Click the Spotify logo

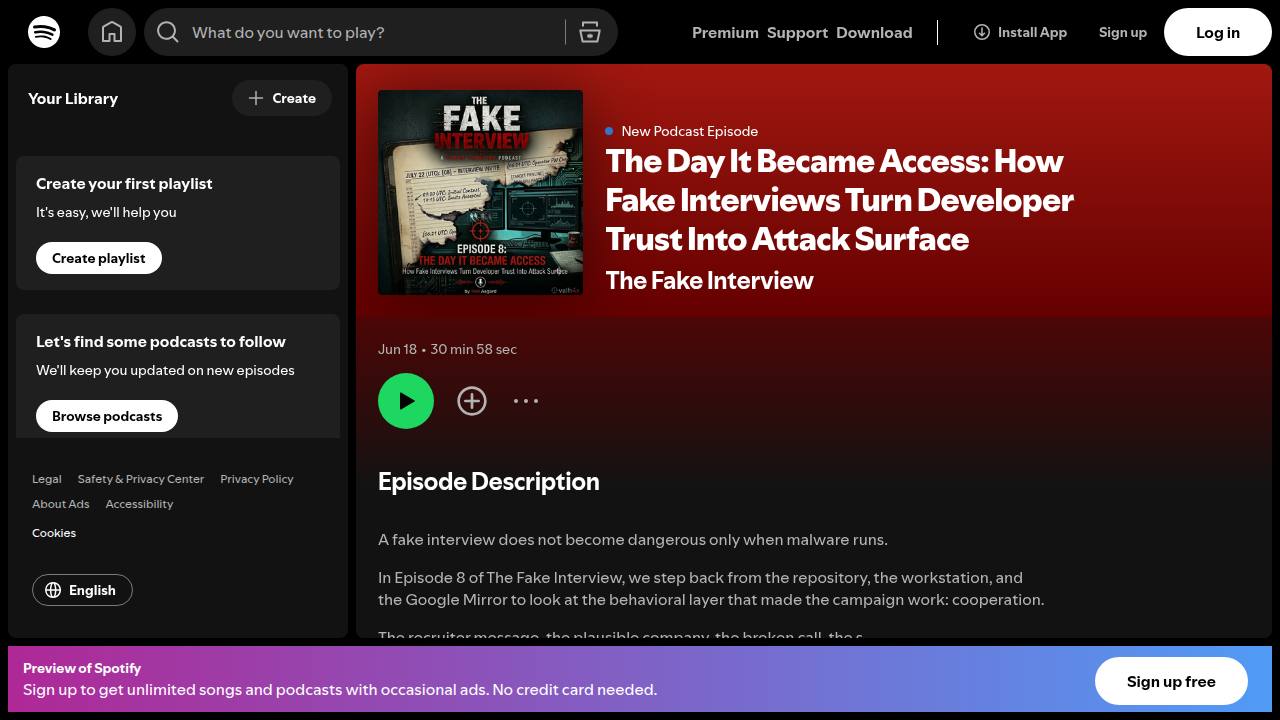tap(44, 32)
